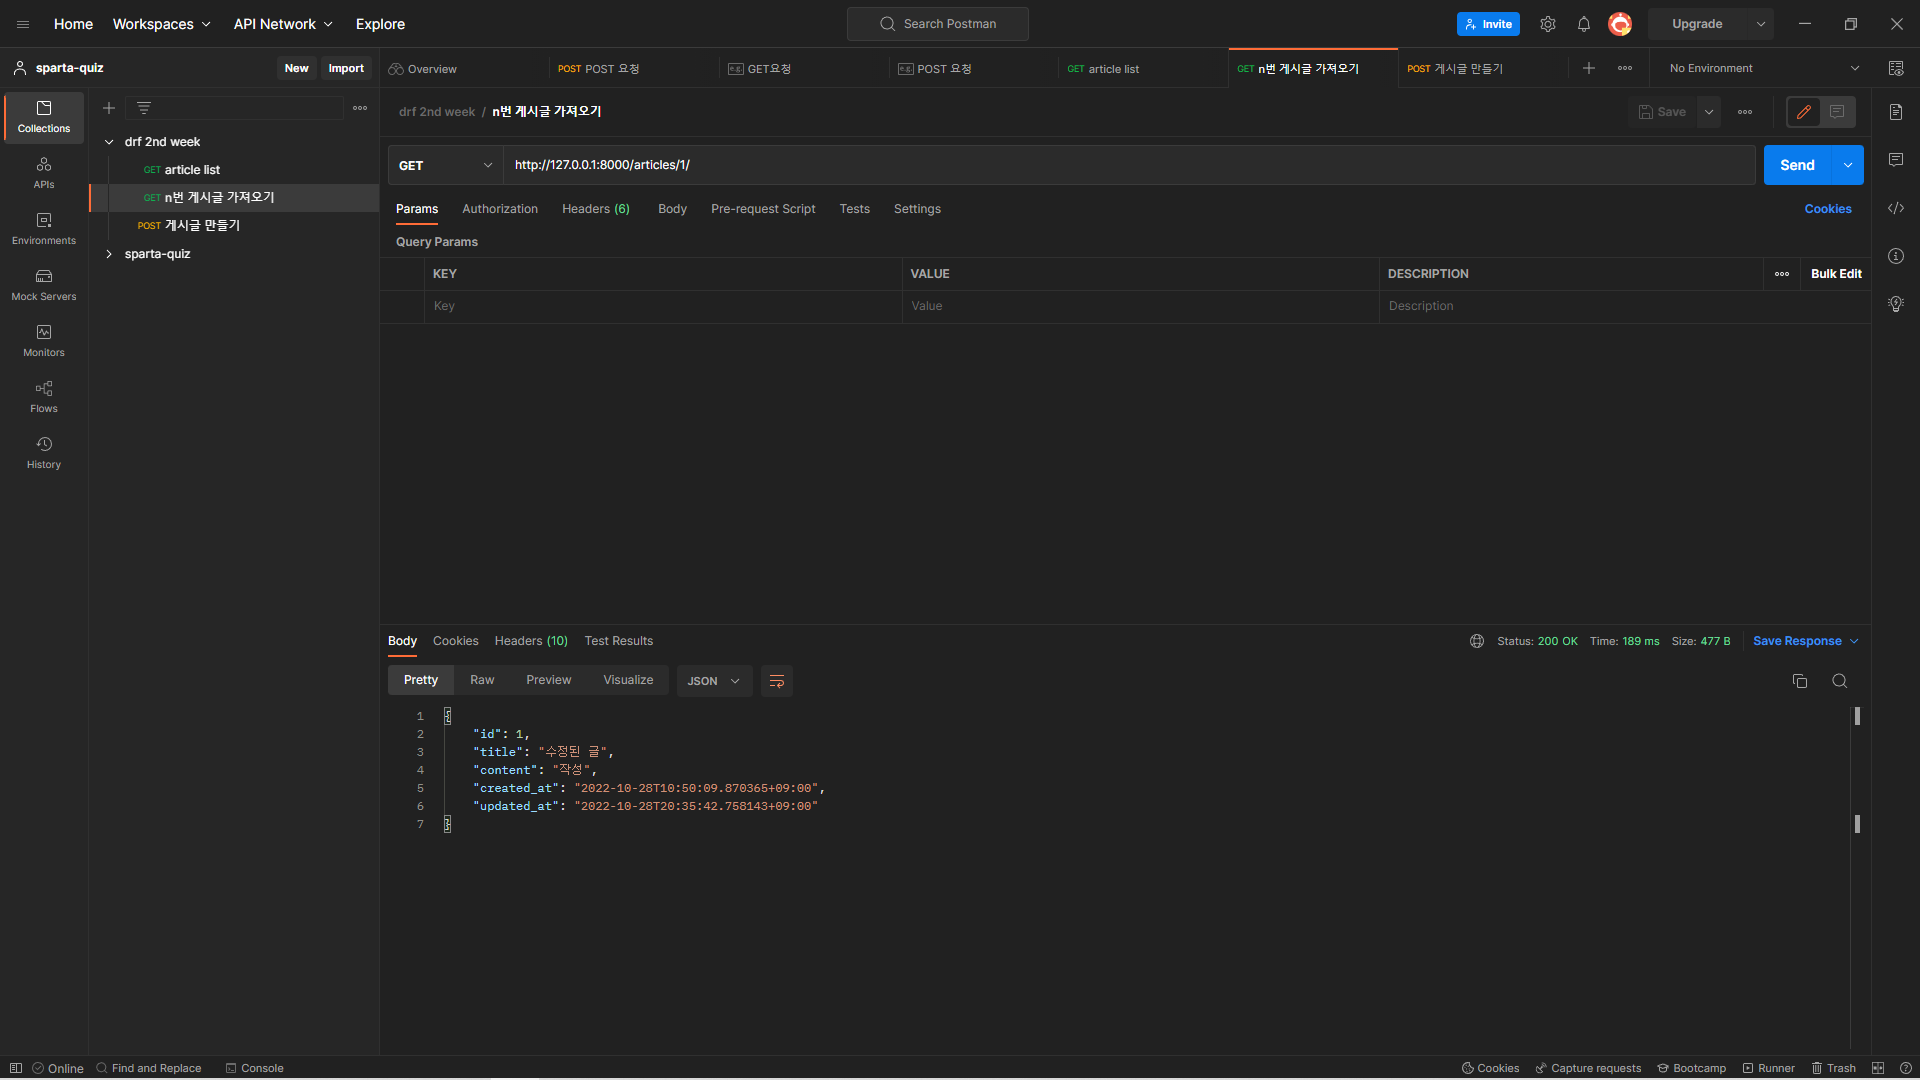Open the code snippet panel icon
This screenshot has height=1080, width=1920.
(1896, 208)
